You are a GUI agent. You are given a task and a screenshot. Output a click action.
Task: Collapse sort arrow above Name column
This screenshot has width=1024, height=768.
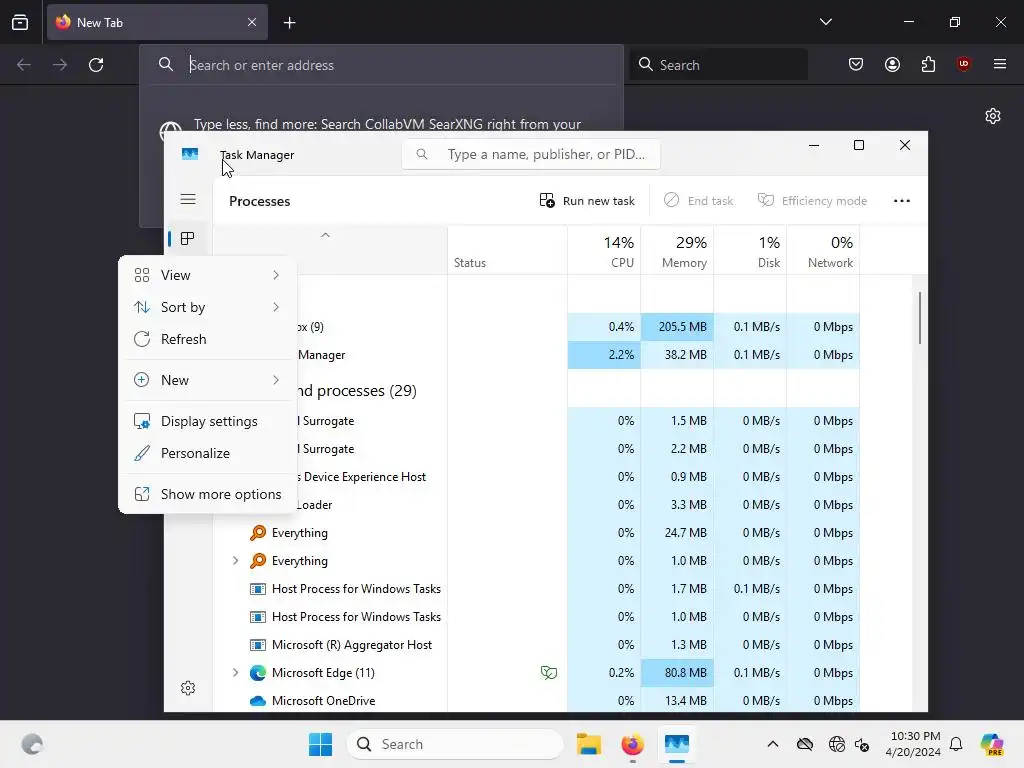(325, 235)
